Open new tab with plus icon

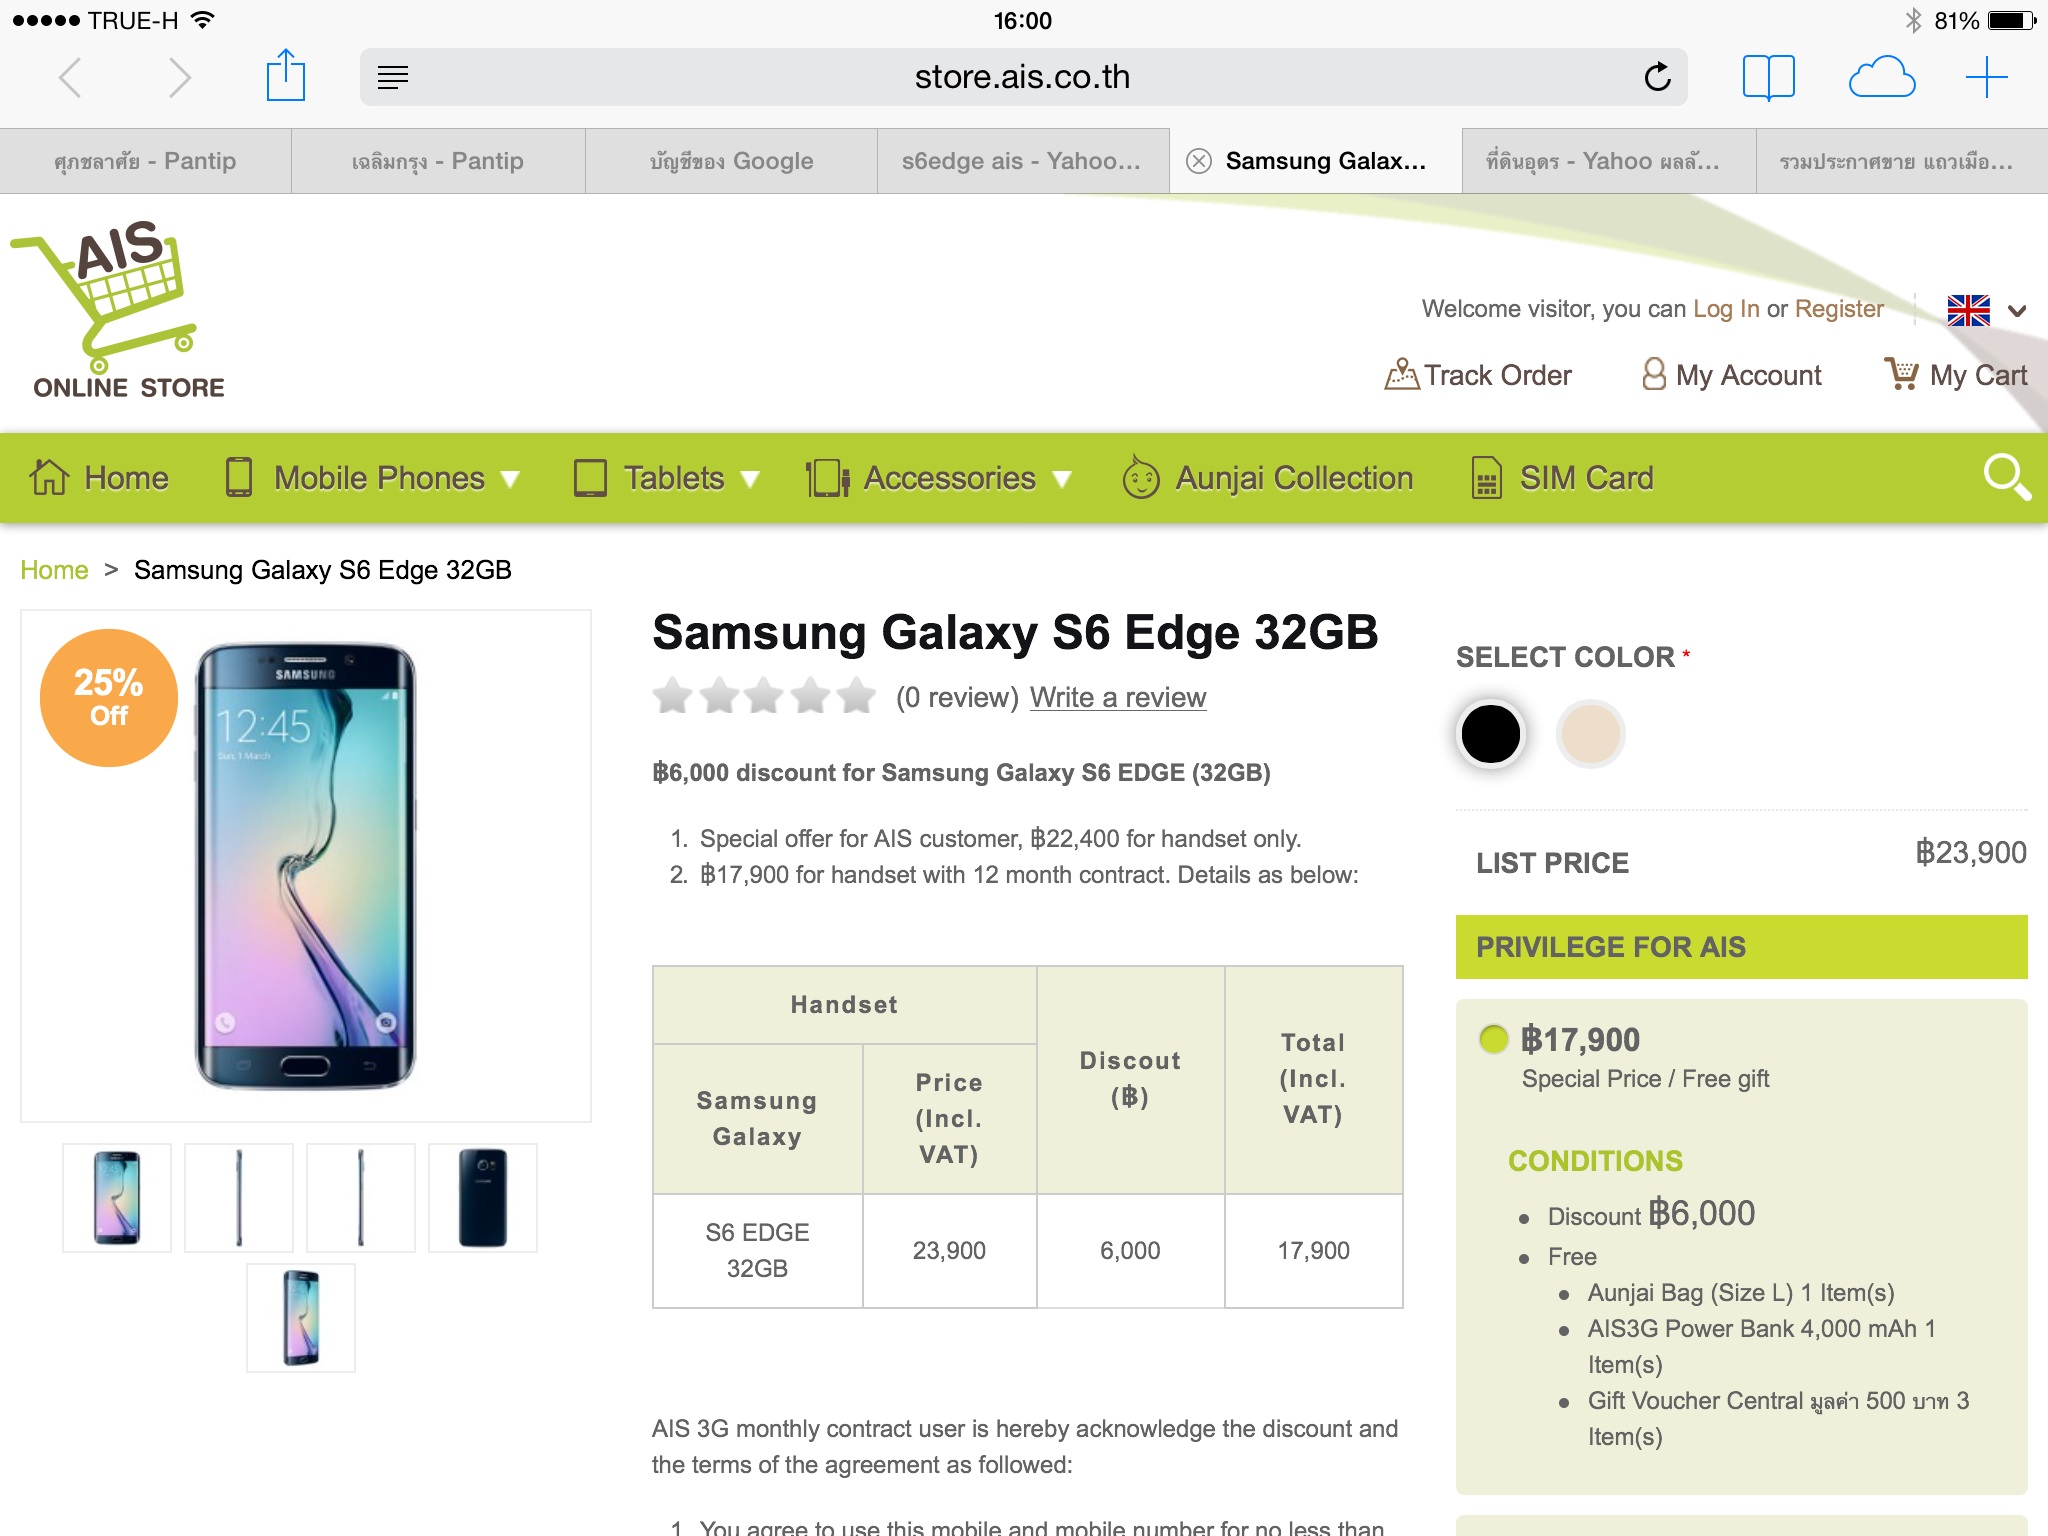pos(1986,77)
